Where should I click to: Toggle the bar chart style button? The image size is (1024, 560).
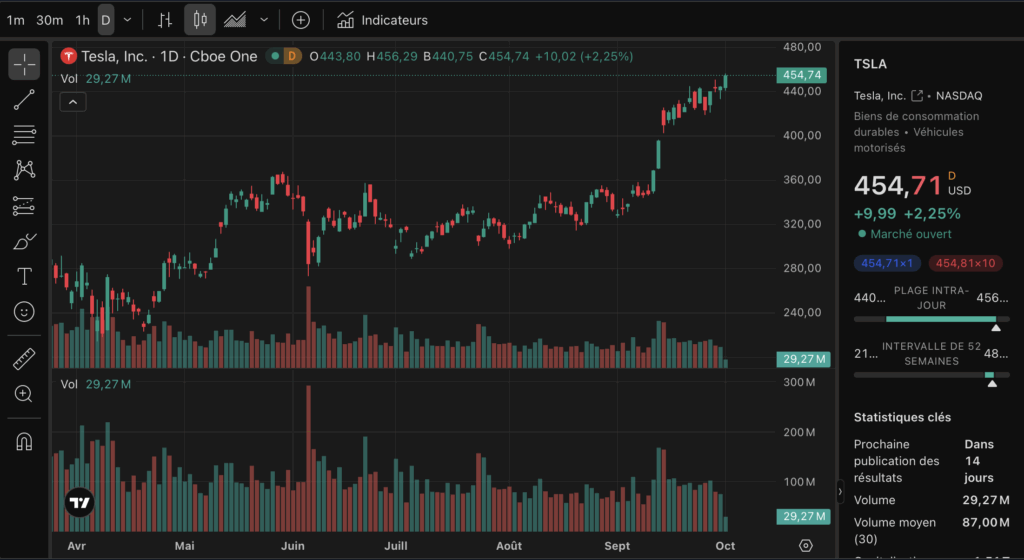[x=166, y=20]
